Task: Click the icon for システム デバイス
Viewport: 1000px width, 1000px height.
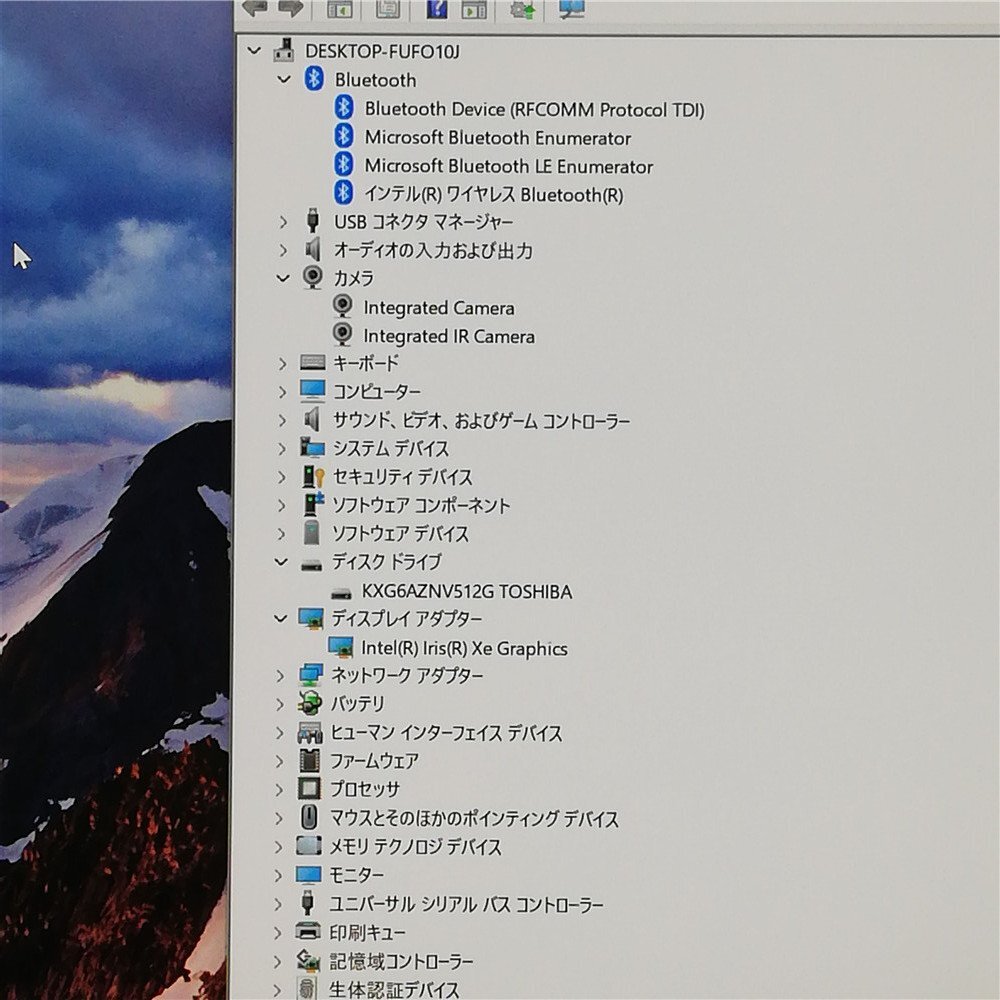Action: click(x=312, y=447)
